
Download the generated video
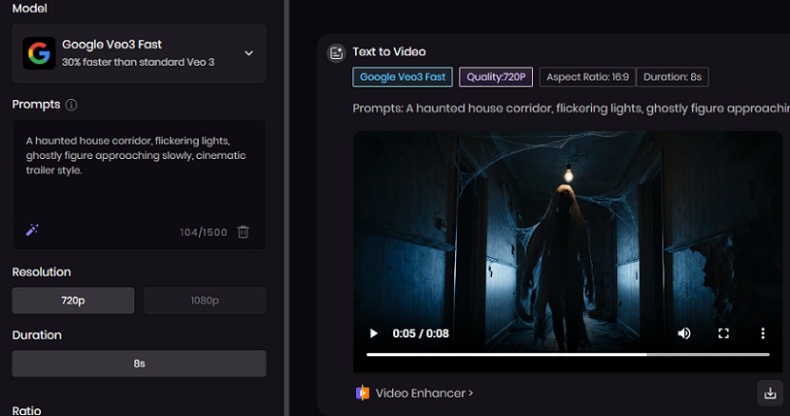tap(770, 393)
